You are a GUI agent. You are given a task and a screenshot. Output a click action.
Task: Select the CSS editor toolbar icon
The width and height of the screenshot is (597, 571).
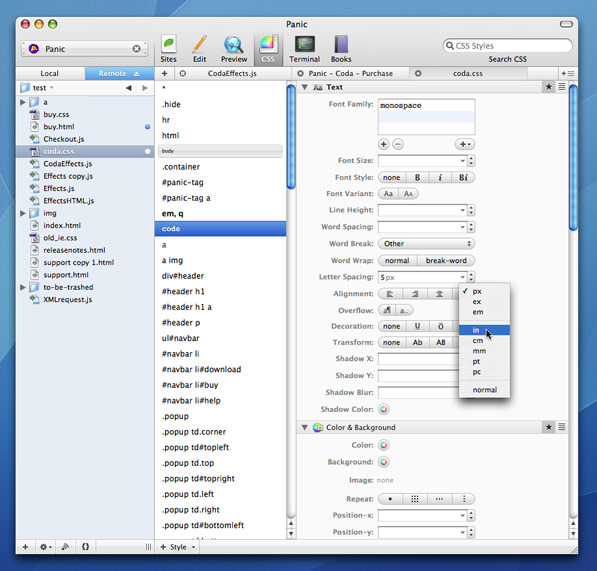(x=268, y=49)
